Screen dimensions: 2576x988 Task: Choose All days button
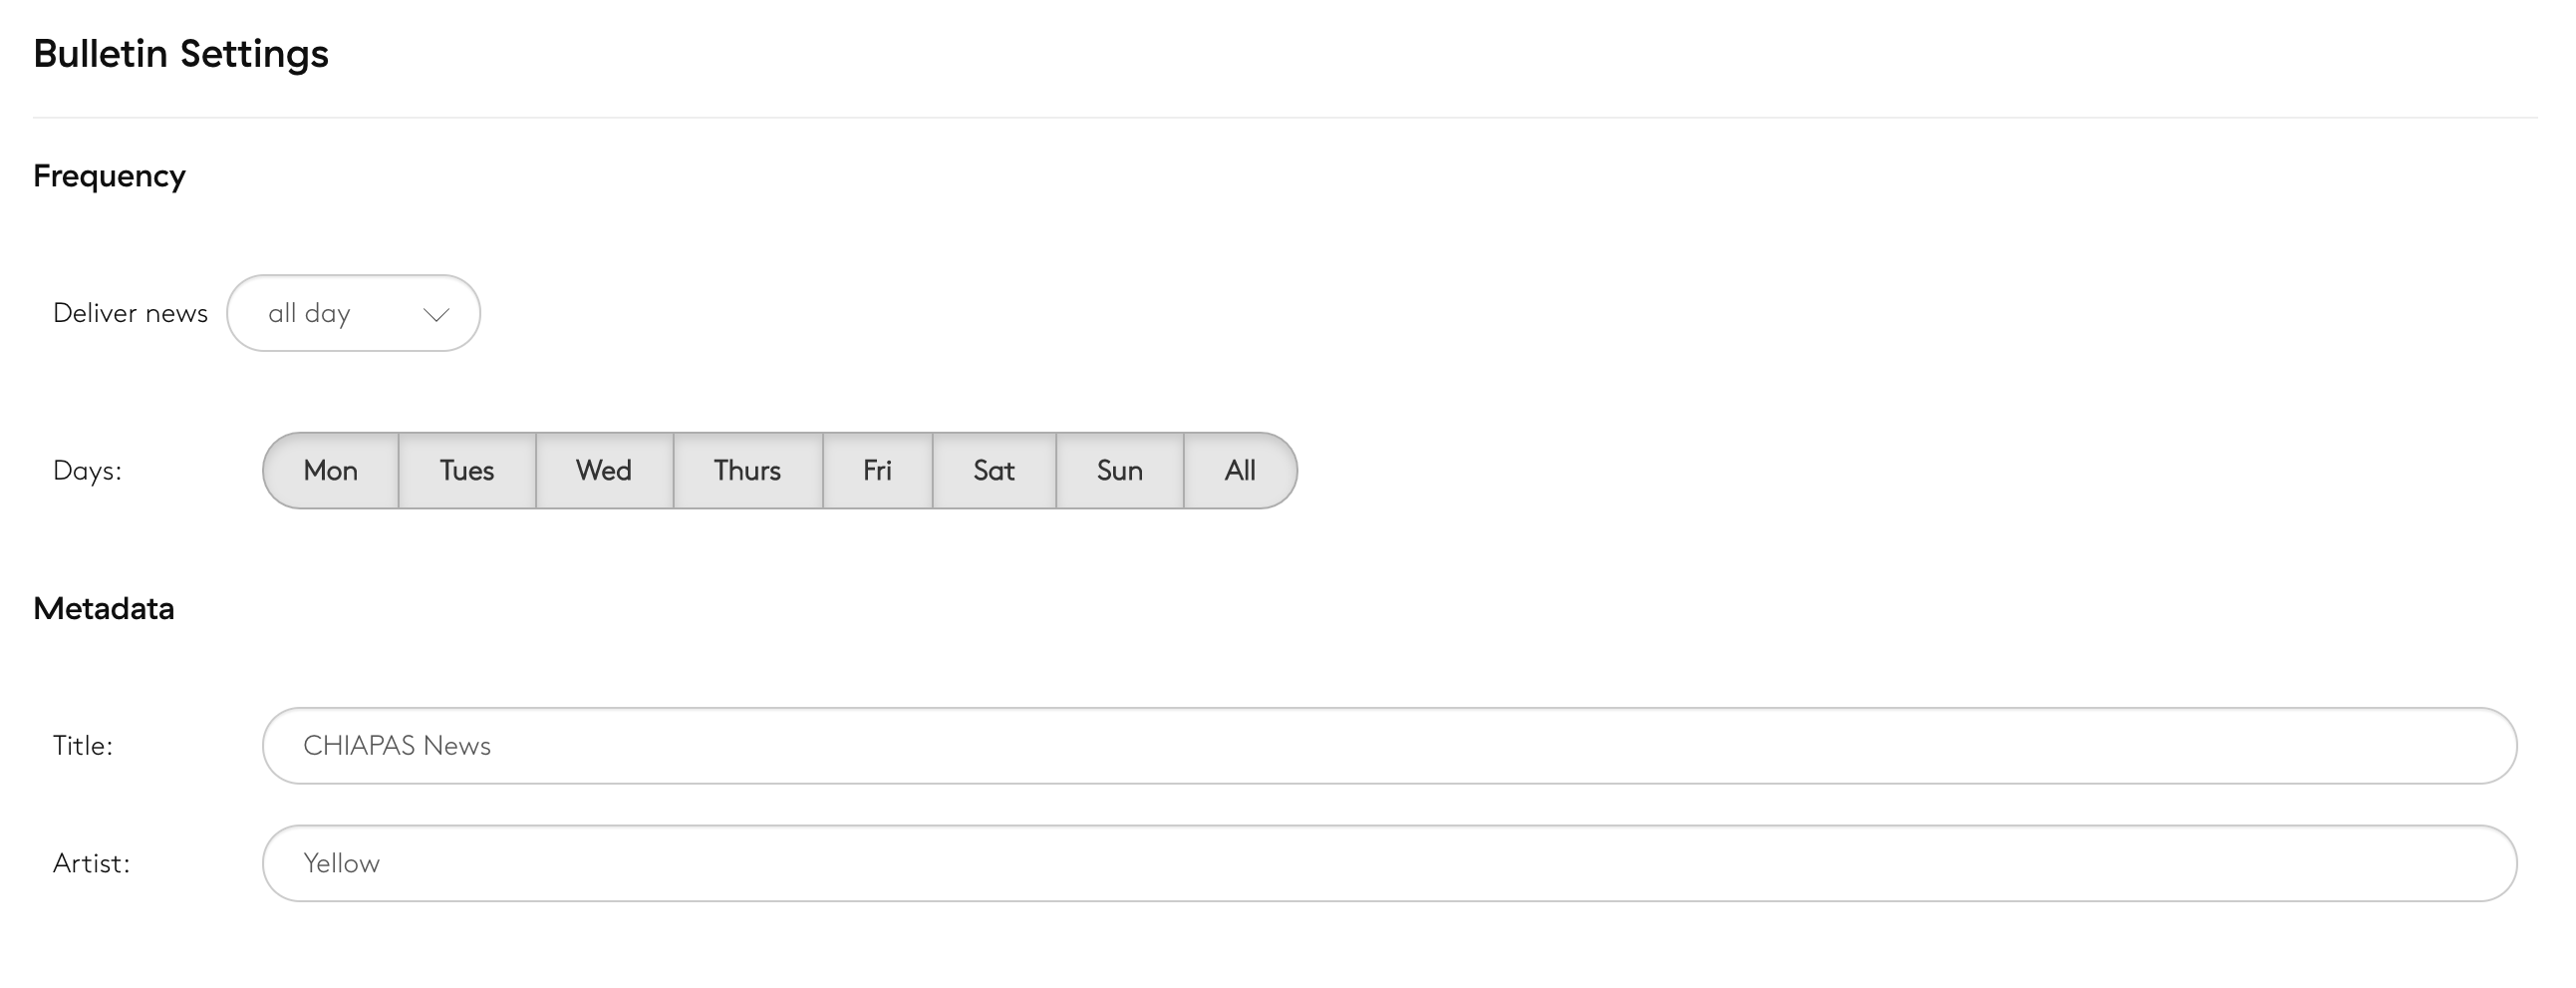[1240, 470]
